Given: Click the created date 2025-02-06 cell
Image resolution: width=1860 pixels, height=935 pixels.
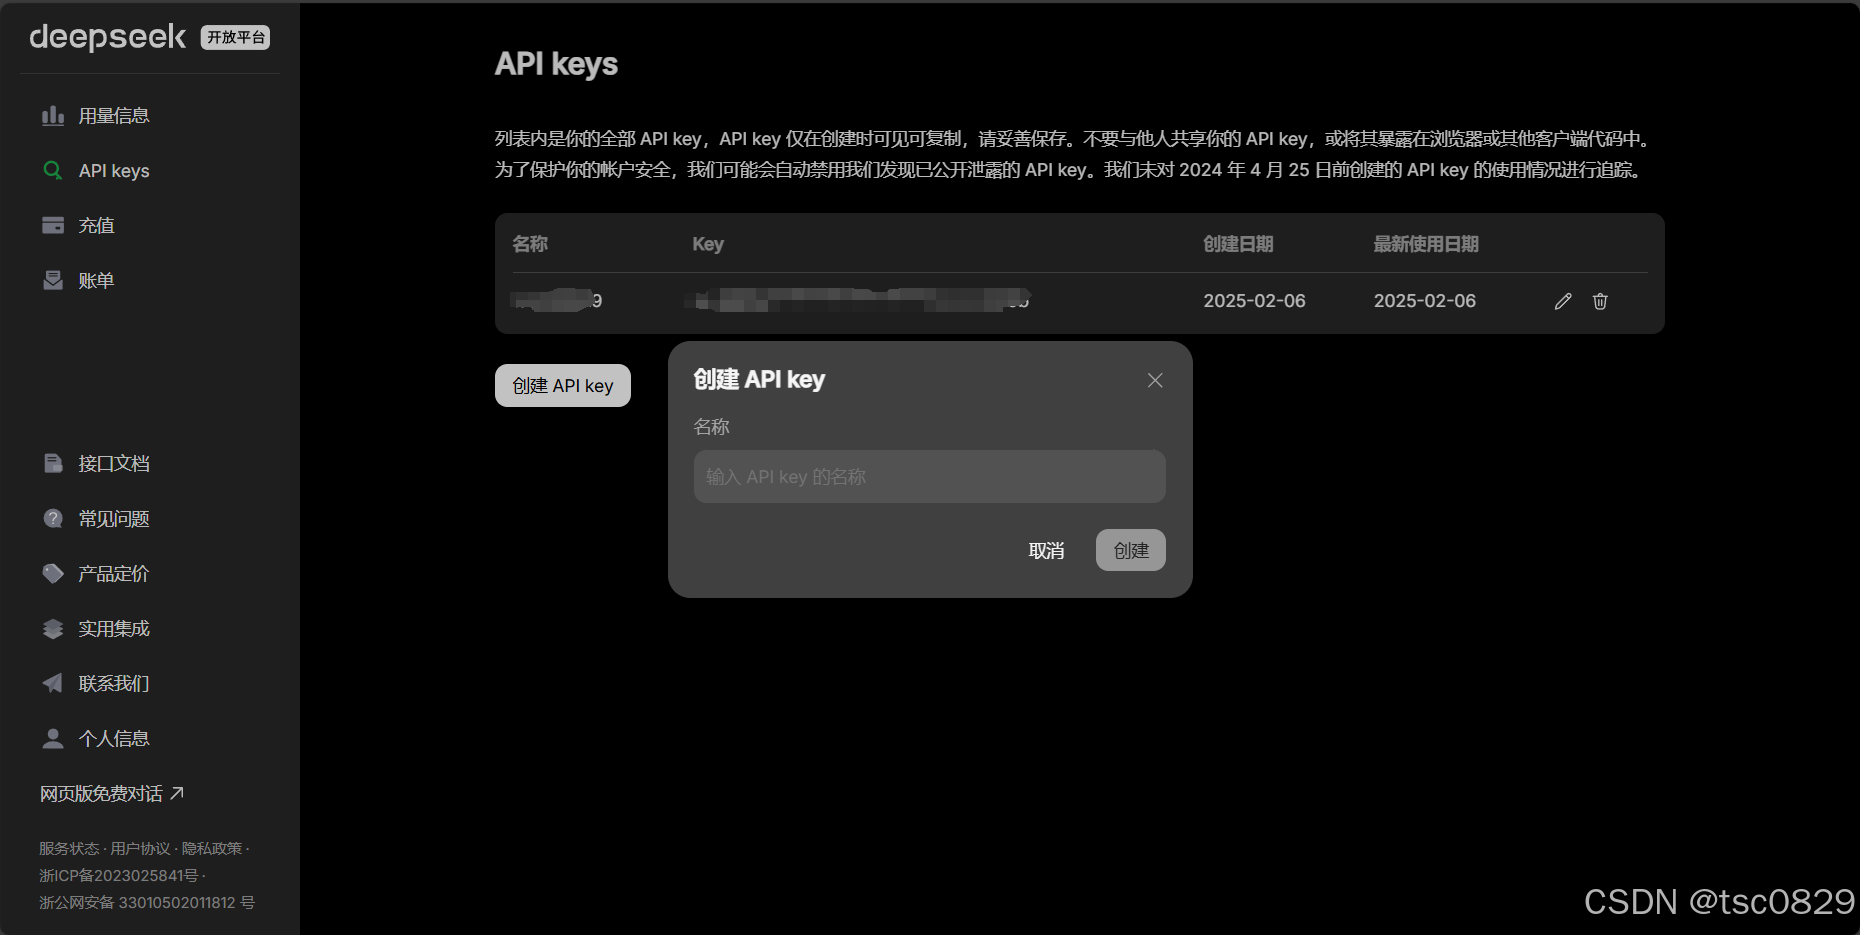Looking at the screenshot, I should (1254, 301).
